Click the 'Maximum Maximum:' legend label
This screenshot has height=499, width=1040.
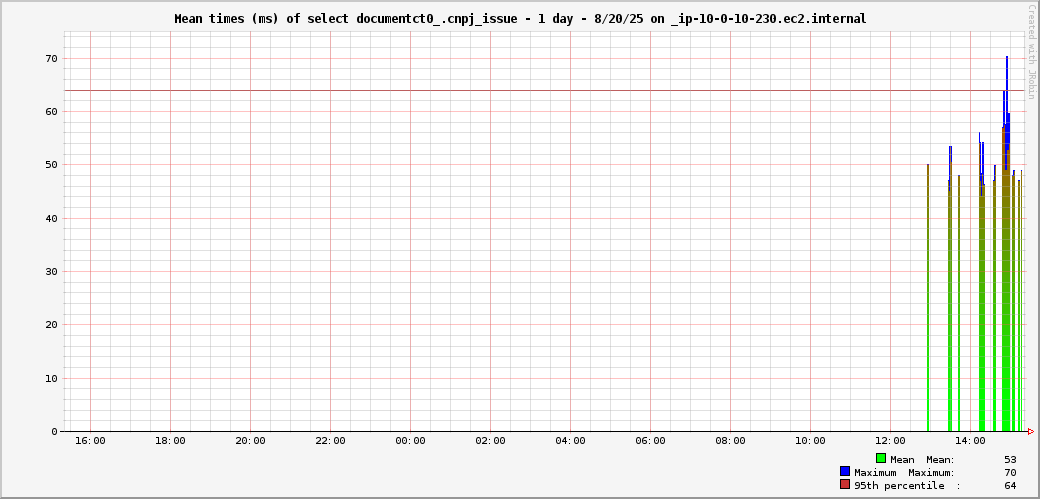click(x=905, y=472)
